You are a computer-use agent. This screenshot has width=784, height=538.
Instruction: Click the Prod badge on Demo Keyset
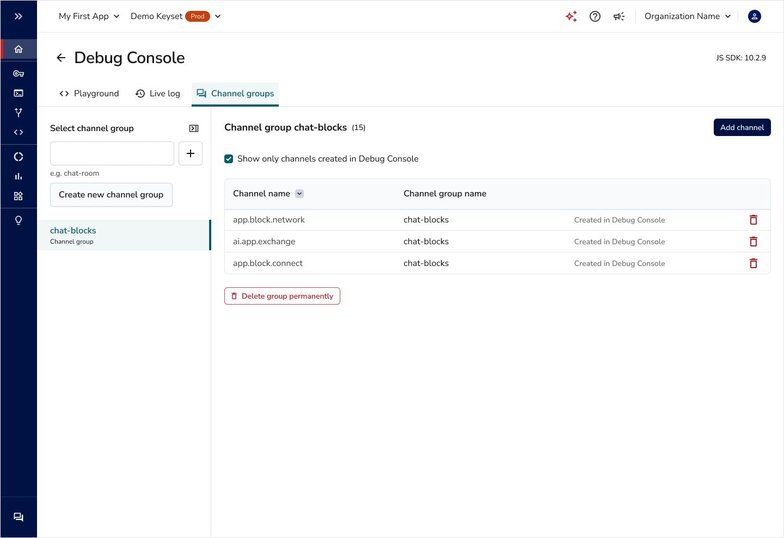pos(198,16)
